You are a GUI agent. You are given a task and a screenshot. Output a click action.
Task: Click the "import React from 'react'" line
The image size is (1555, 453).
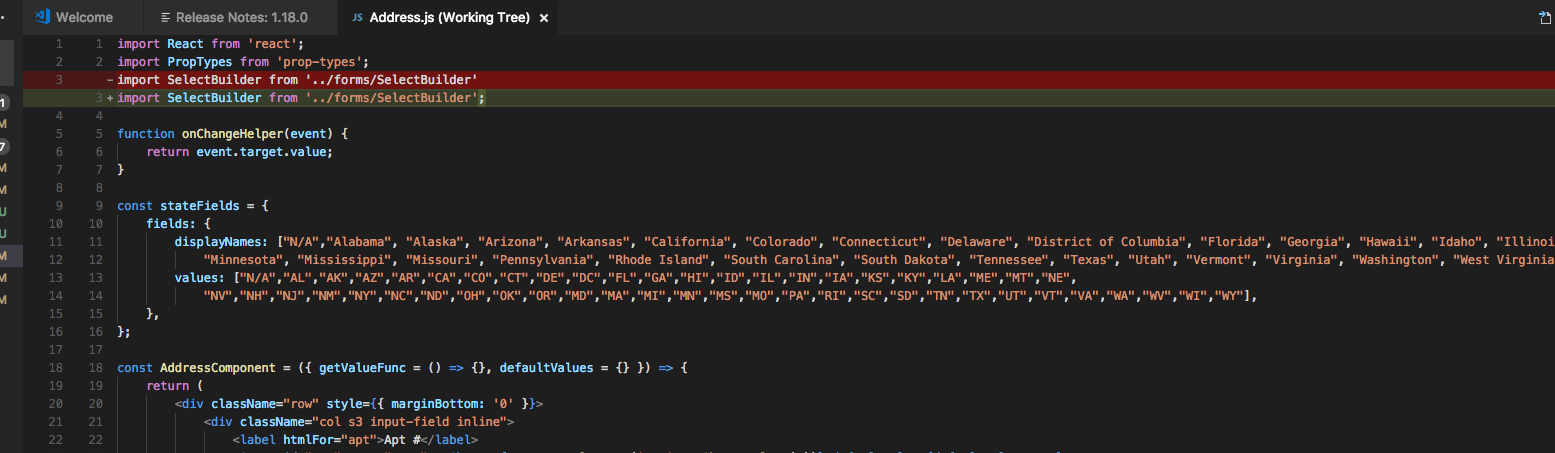[210, 43]
